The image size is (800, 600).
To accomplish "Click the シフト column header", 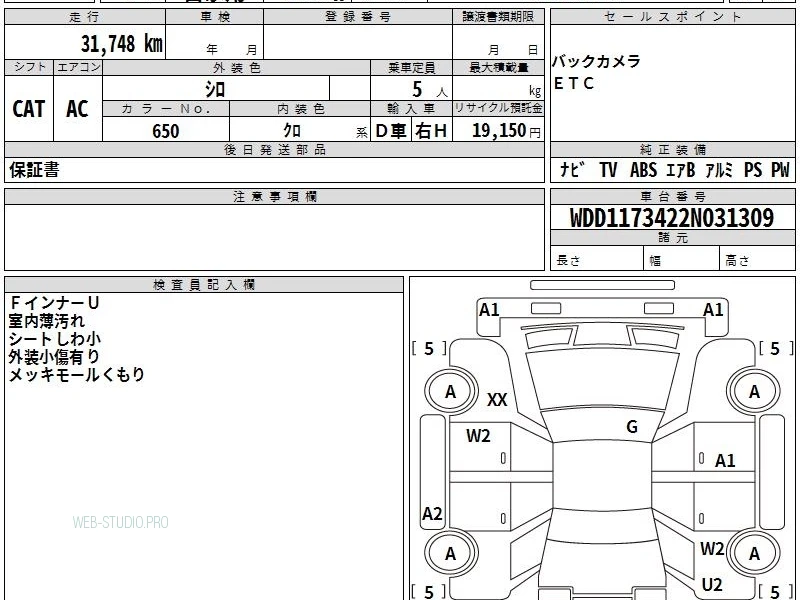I will [30, 67].
